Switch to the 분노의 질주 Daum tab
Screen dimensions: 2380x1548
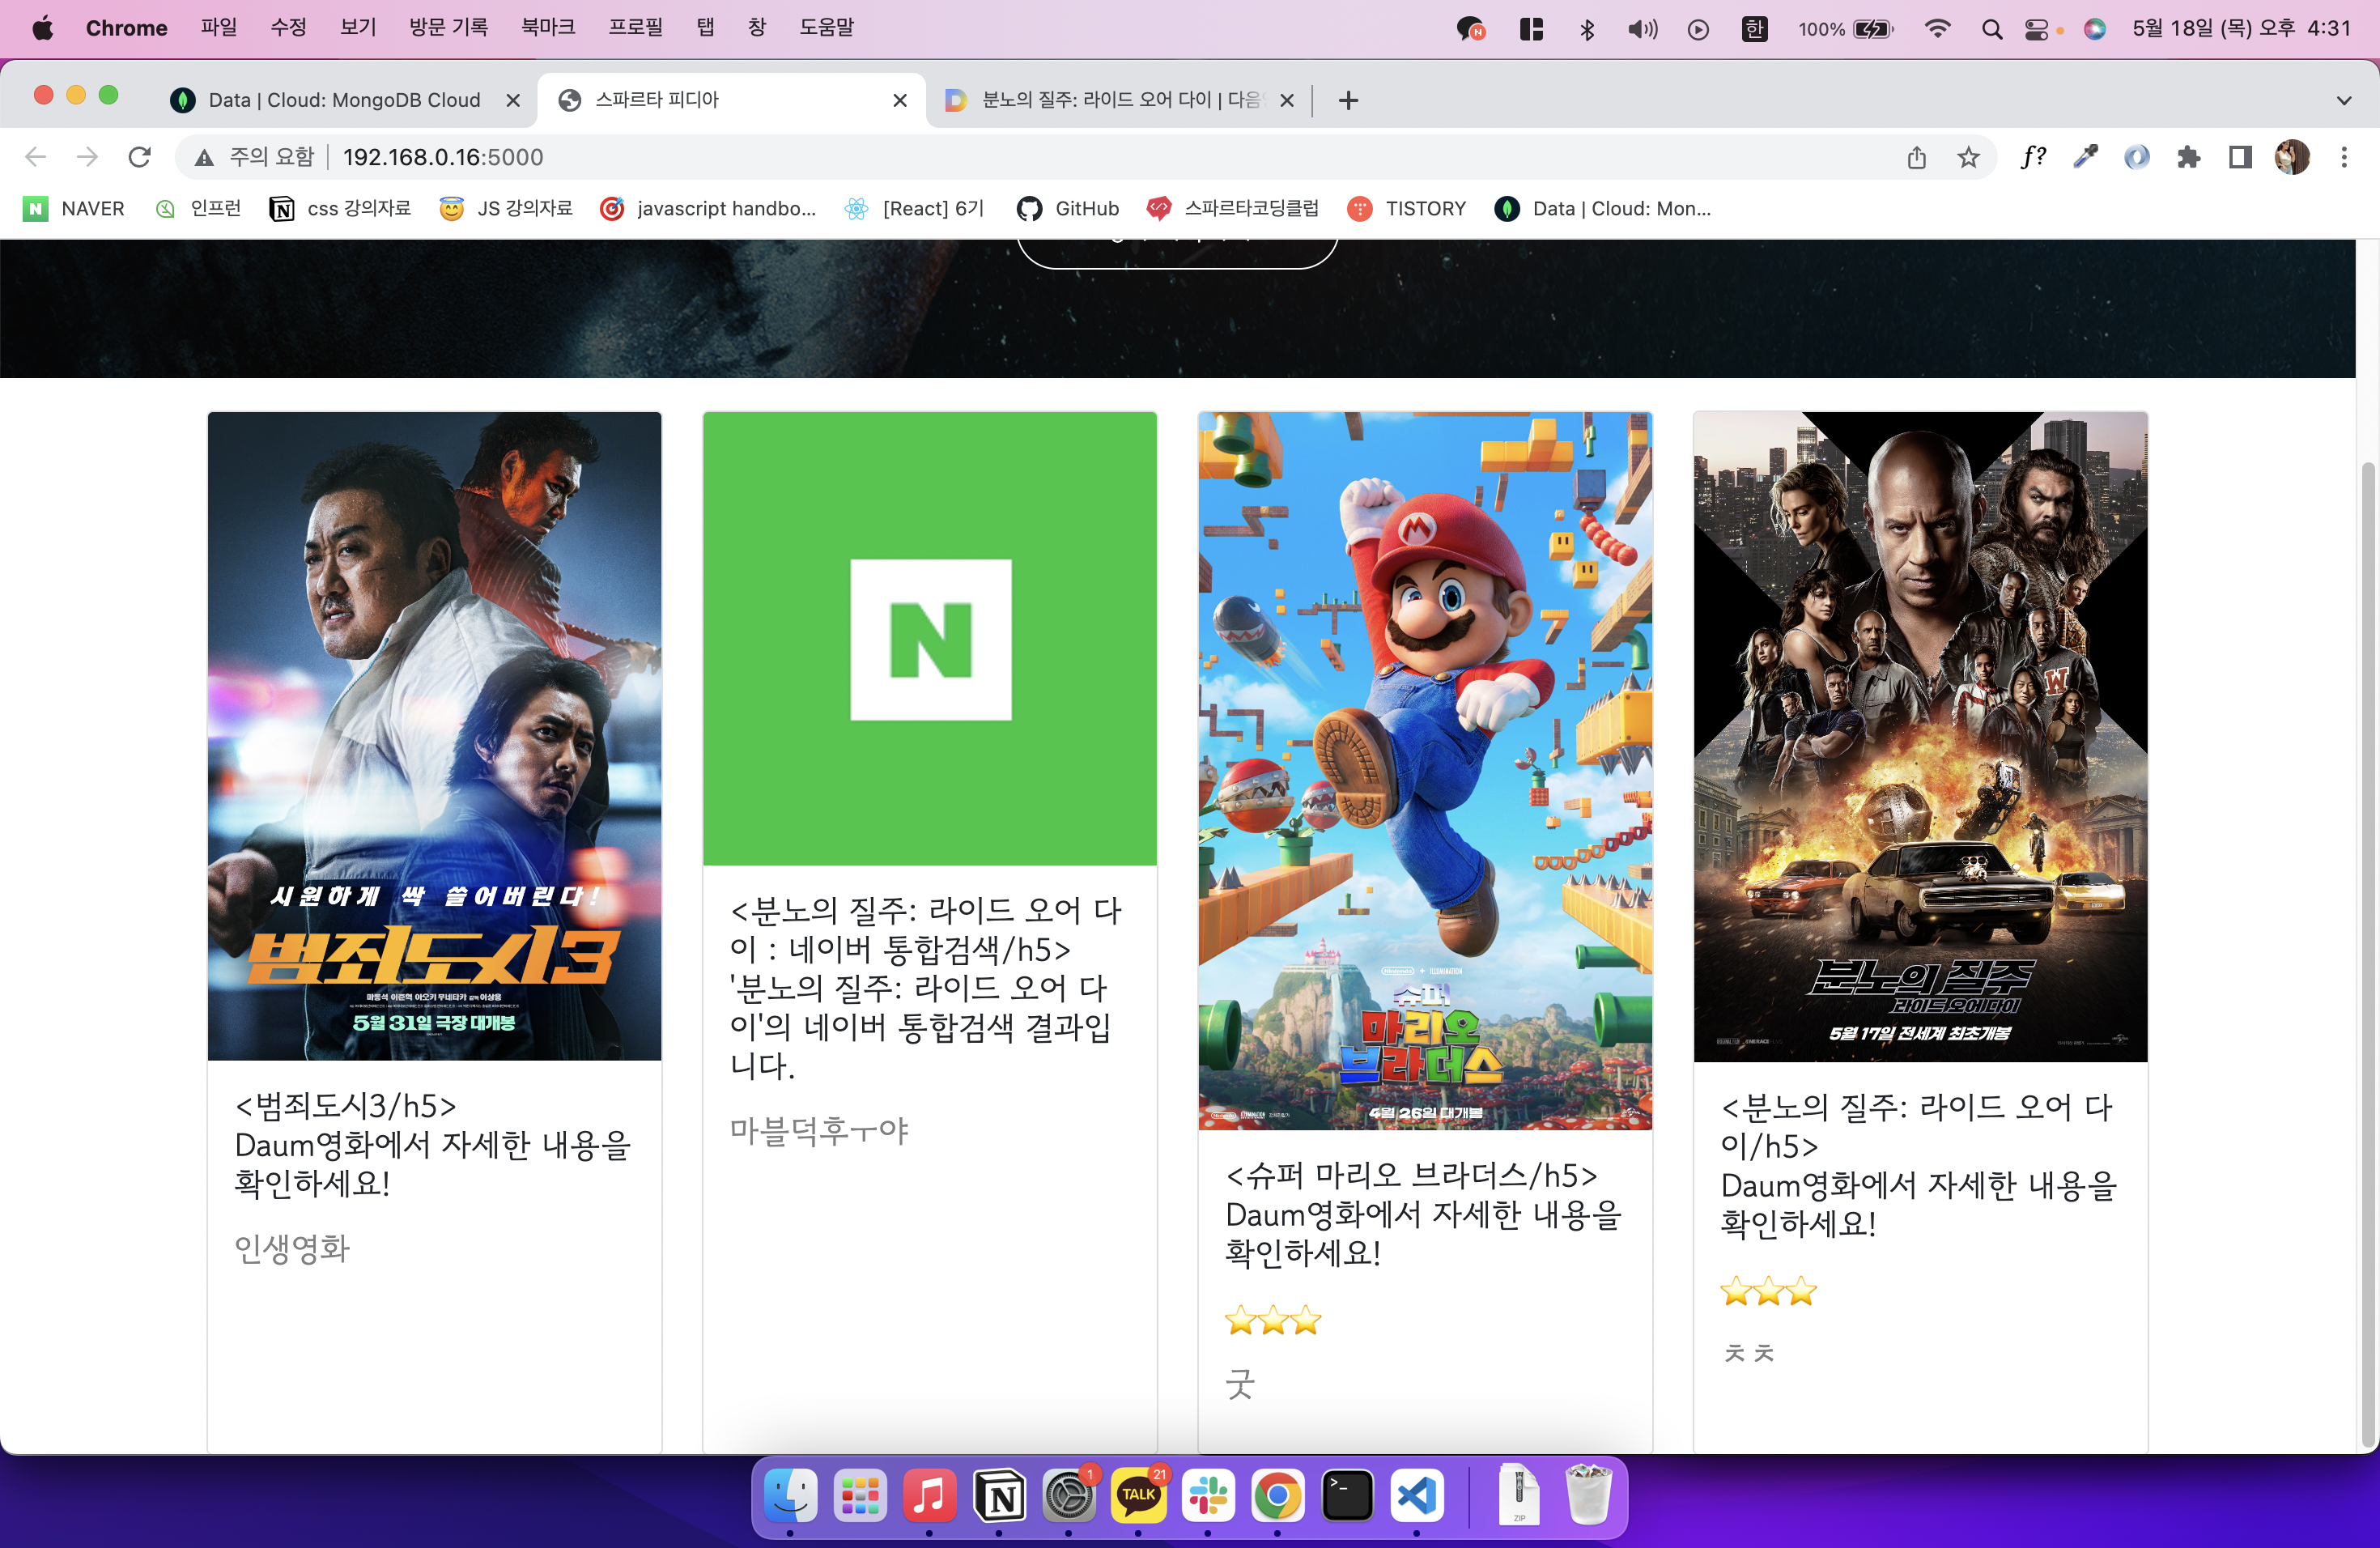click(1118, 100)
